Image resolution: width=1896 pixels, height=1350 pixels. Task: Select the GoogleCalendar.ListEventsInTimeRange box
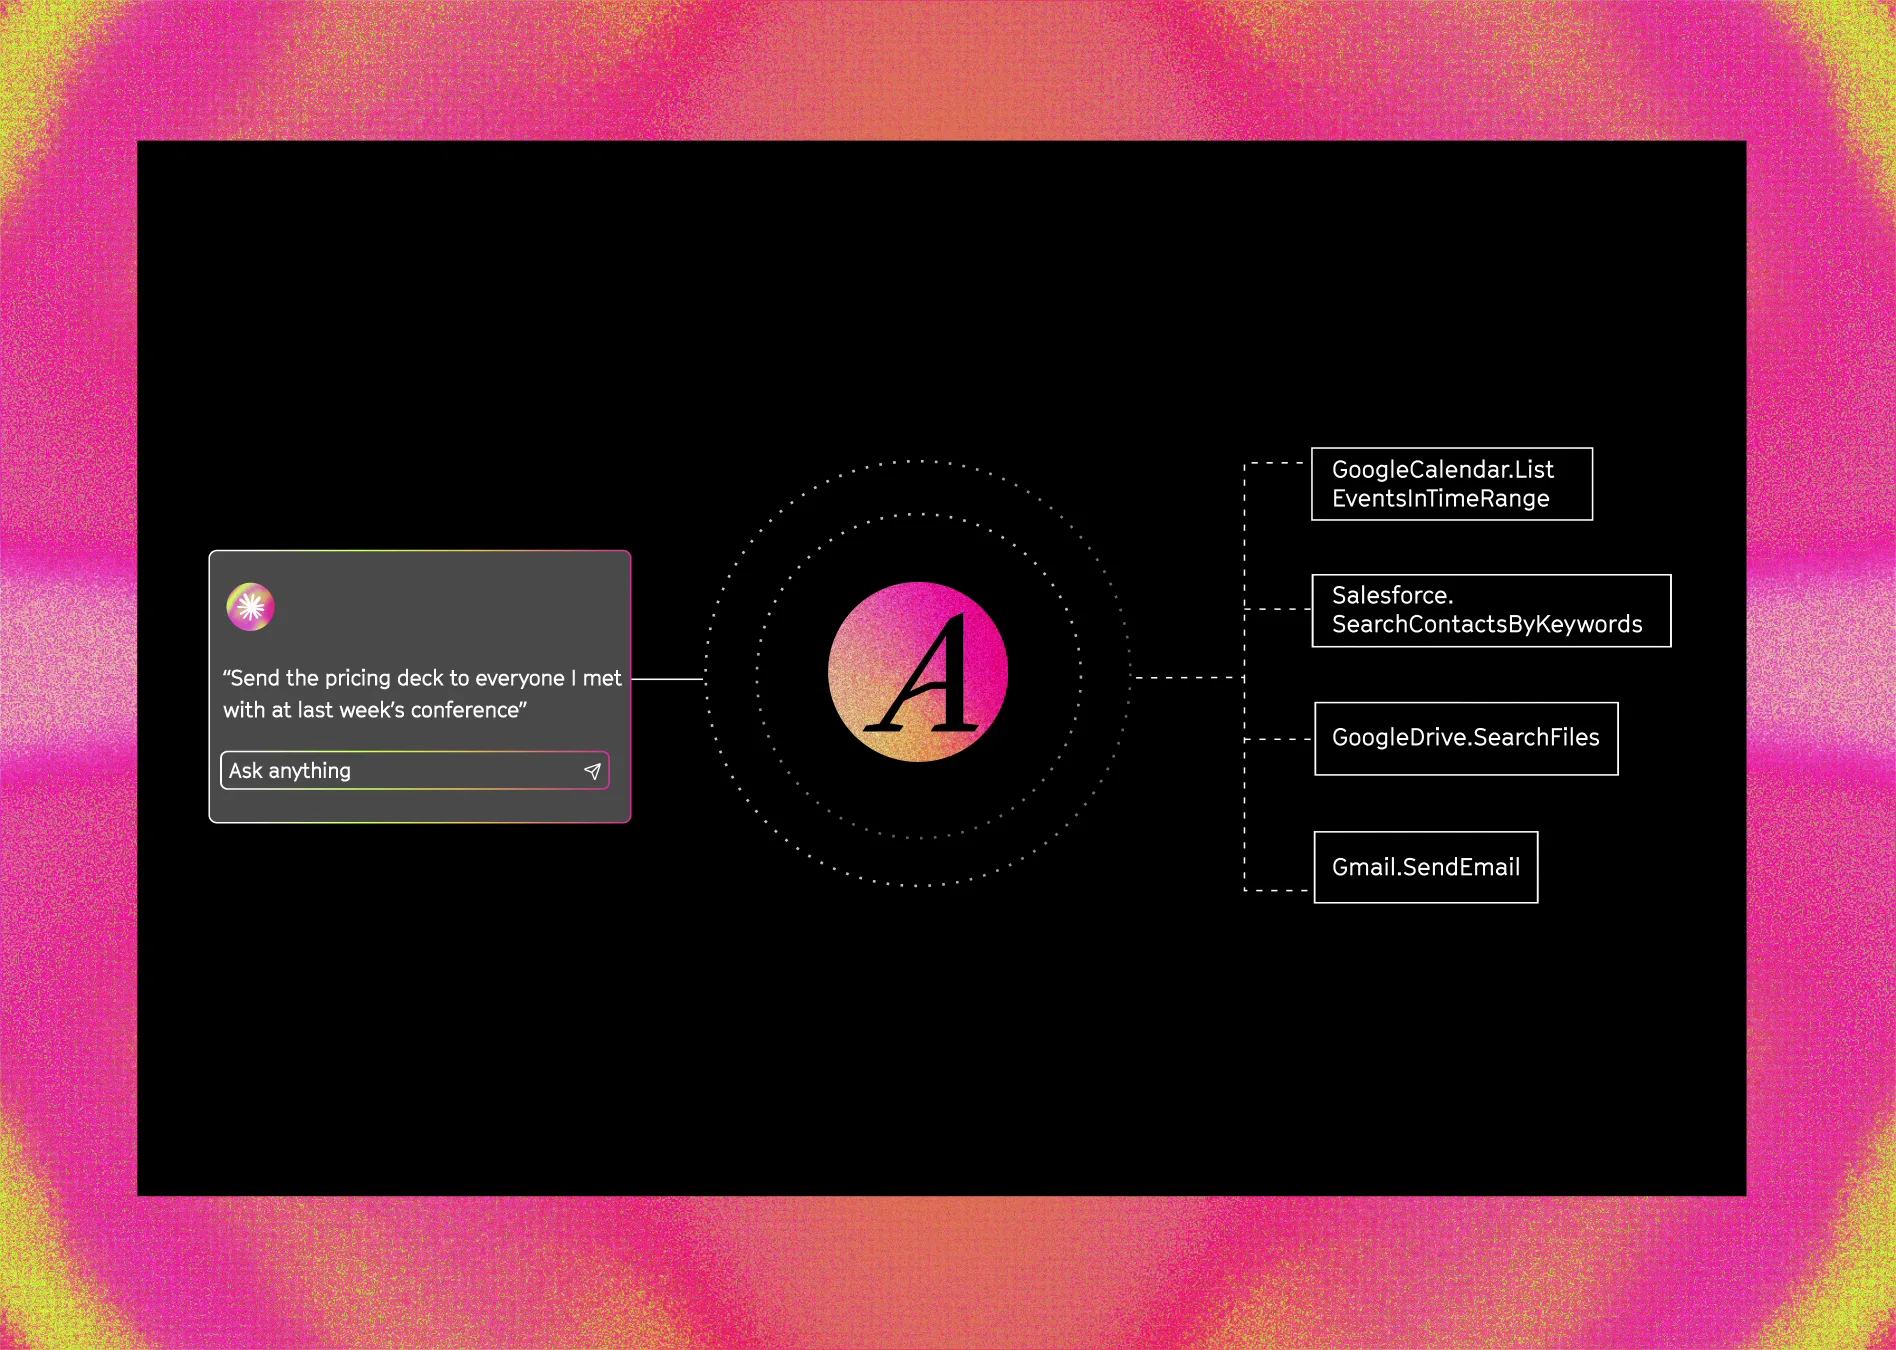1452,484
